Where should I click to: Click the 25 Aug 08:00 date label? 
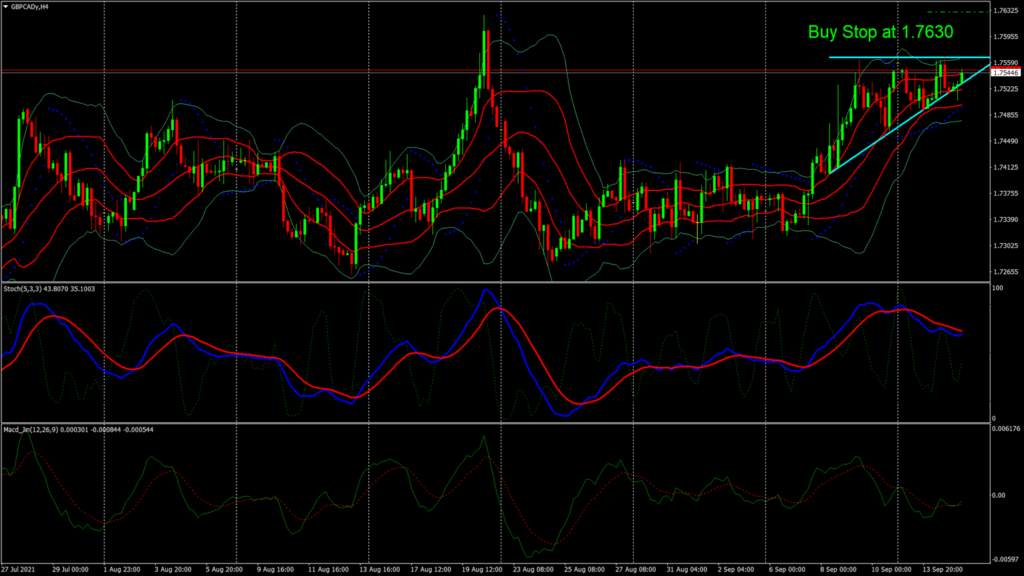[585, 569]
